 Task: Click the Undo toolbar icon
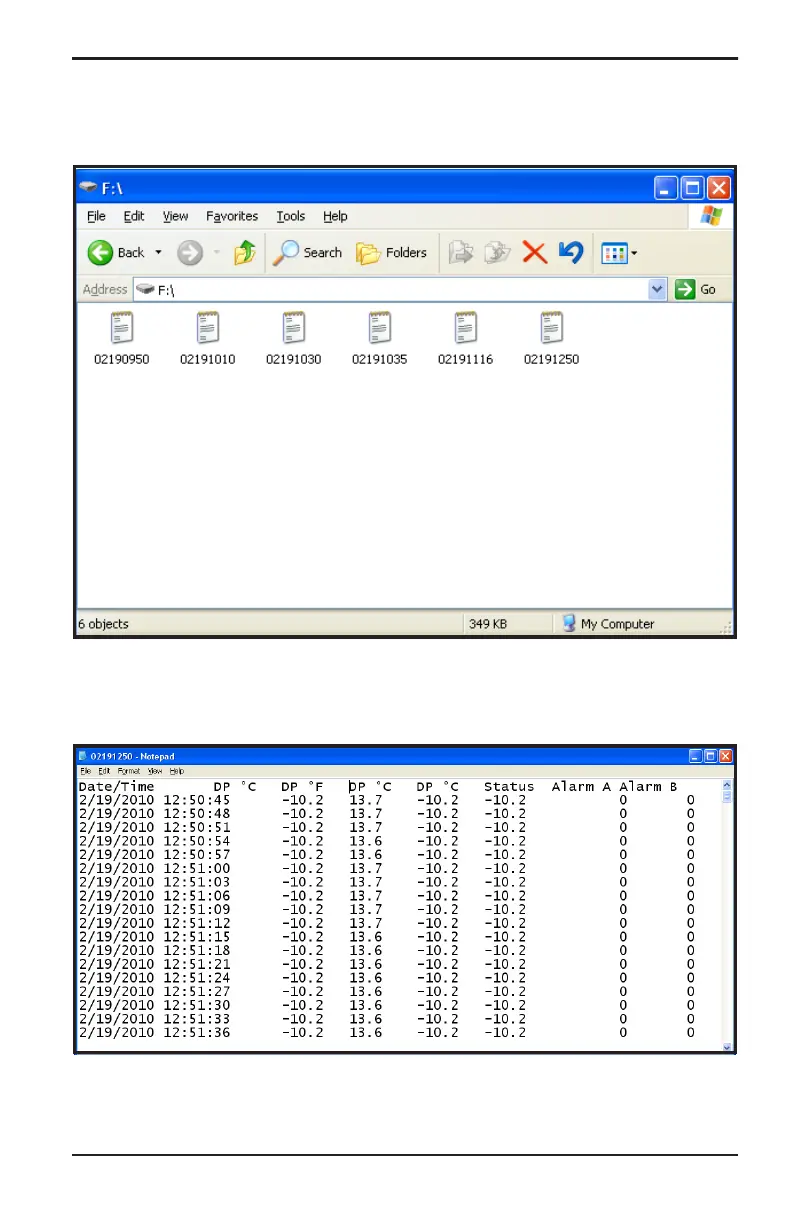(x=570, y=253)
